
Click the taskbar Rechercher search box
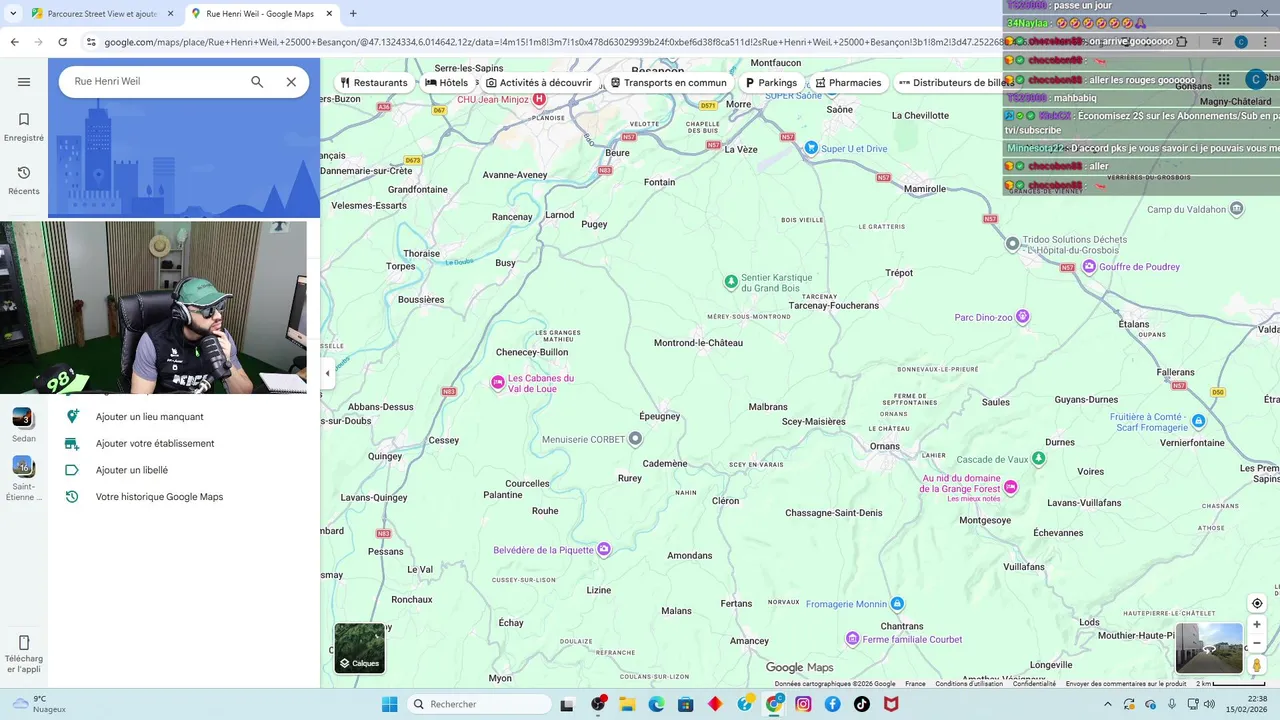click(480, 704)
